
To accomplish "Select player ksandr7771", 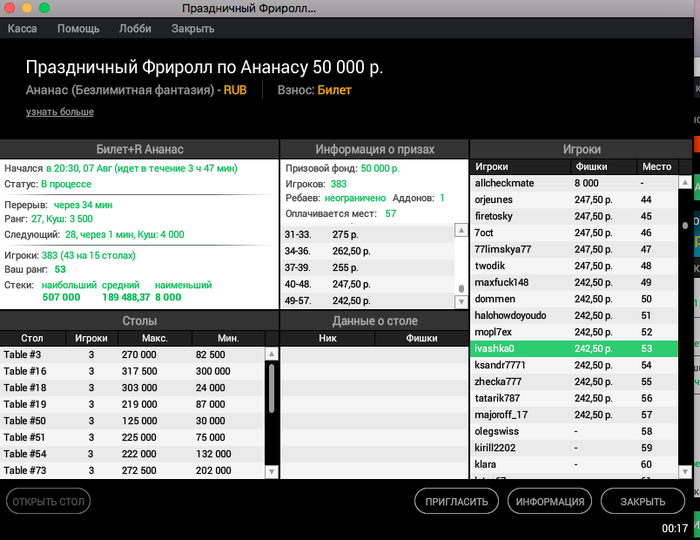I will click(x=574, y=365).
